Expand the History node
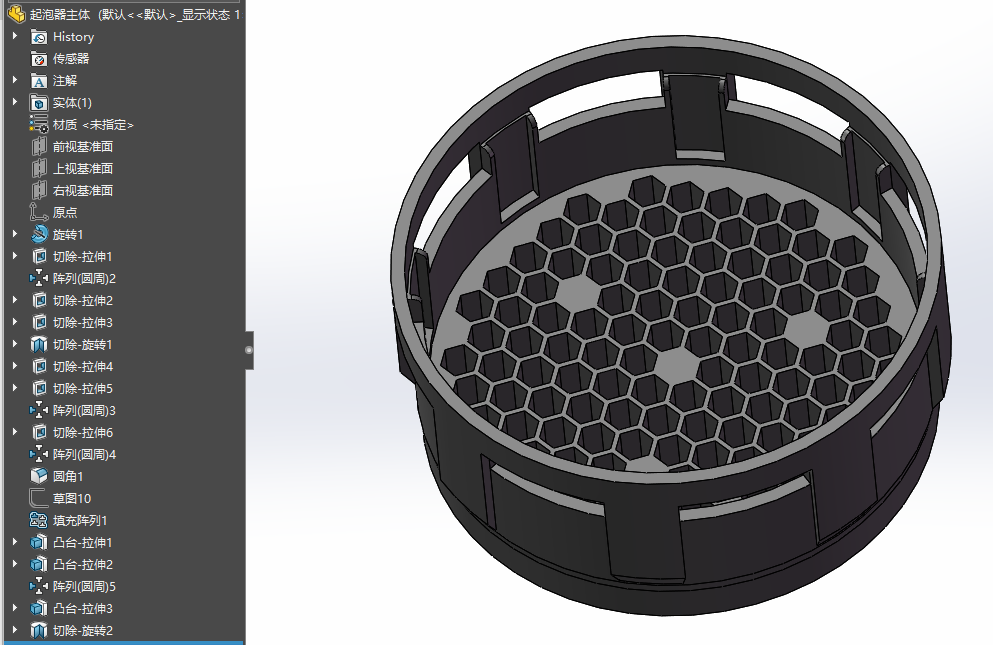Screen dimensions: 993x645 tap(15, 36)
